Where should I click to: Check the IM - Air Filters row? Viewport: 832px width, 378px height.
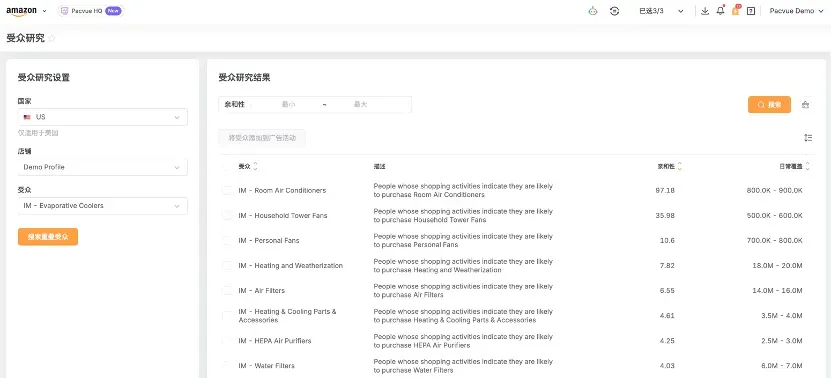click(227, 290)
